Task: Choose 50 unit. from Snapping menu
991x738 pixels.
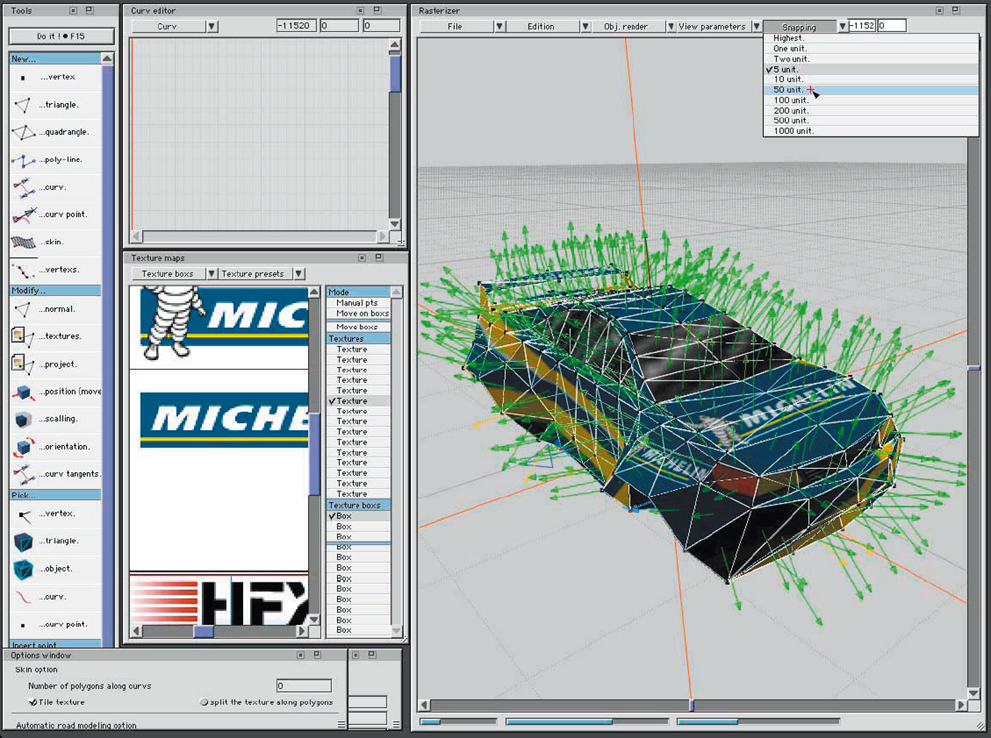Action: pyautogui.click(x=790, y=90)
